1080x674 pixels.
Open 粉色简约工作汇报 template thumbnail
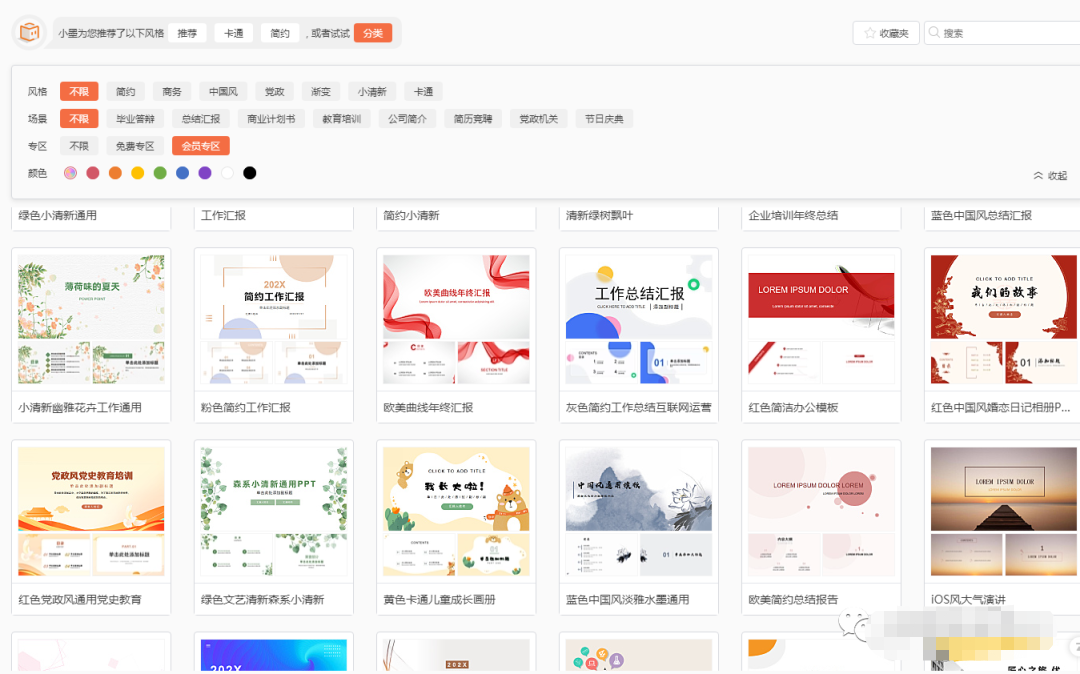pyautogui.click(x=273, y=319)
